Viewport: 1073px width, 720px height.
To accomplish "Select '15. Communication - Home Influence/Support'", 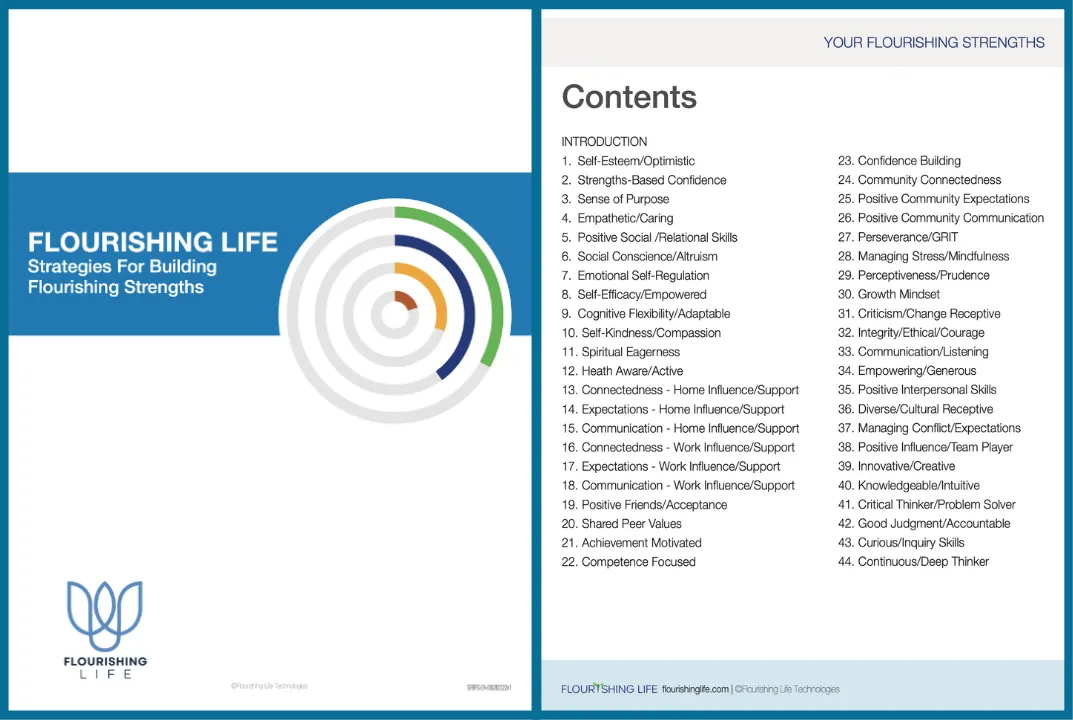I will click(680, 428).
